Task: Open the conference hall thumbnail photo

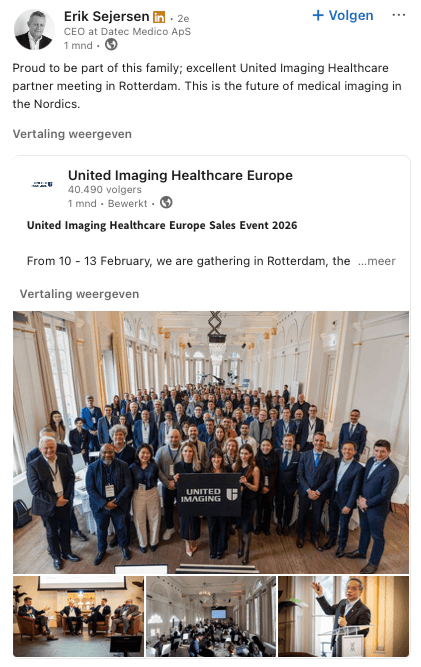Action: tap(211, 616)
